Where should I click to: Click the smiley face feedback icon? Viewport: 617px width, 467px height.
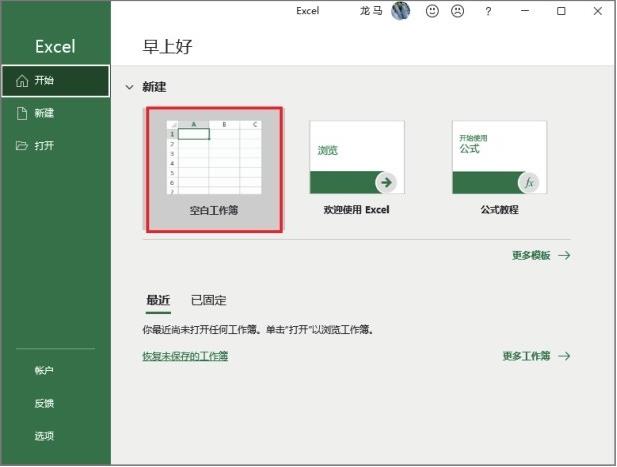click(x=432, y=11)
